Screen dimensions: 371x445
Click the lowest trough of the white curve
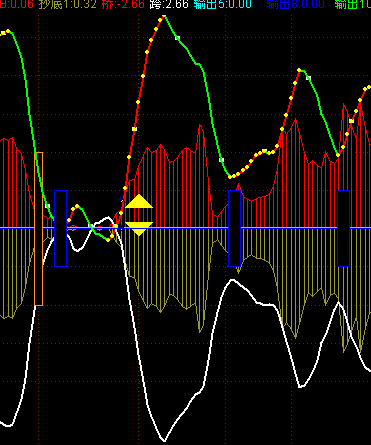[164, 440]
